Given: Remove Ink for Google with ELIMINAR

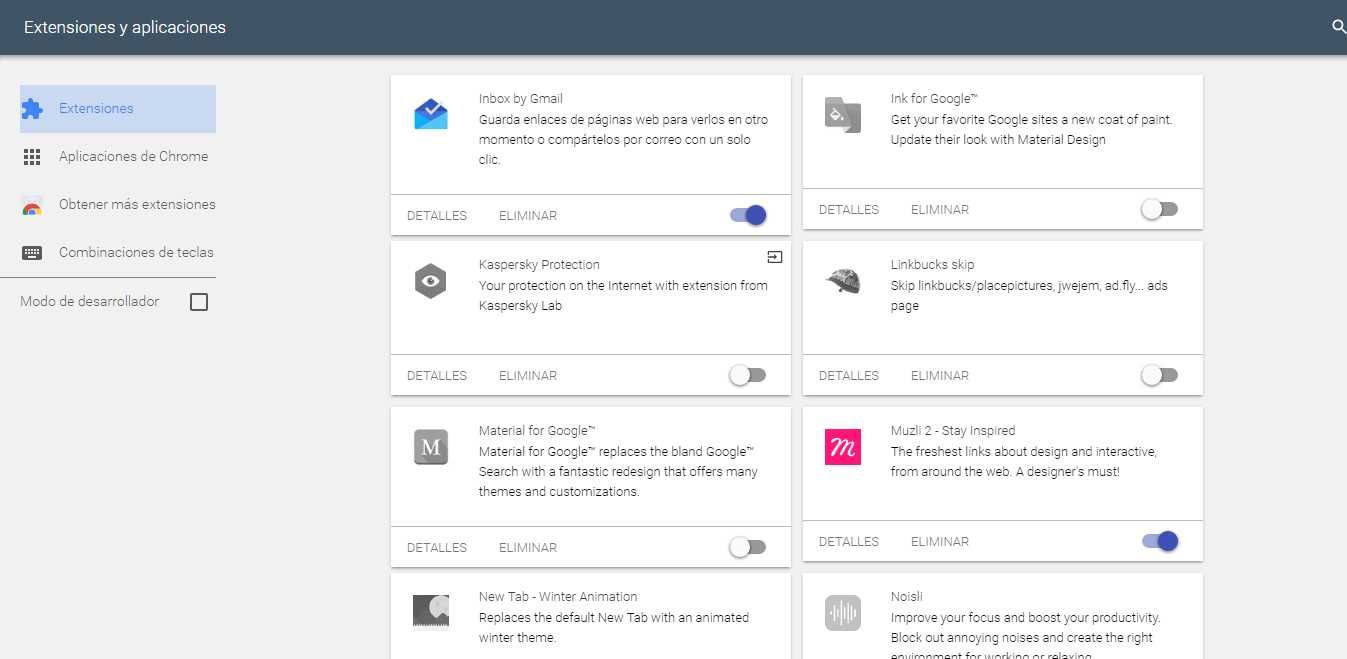Looking at the screenshot, I should [x=940, y=209].
